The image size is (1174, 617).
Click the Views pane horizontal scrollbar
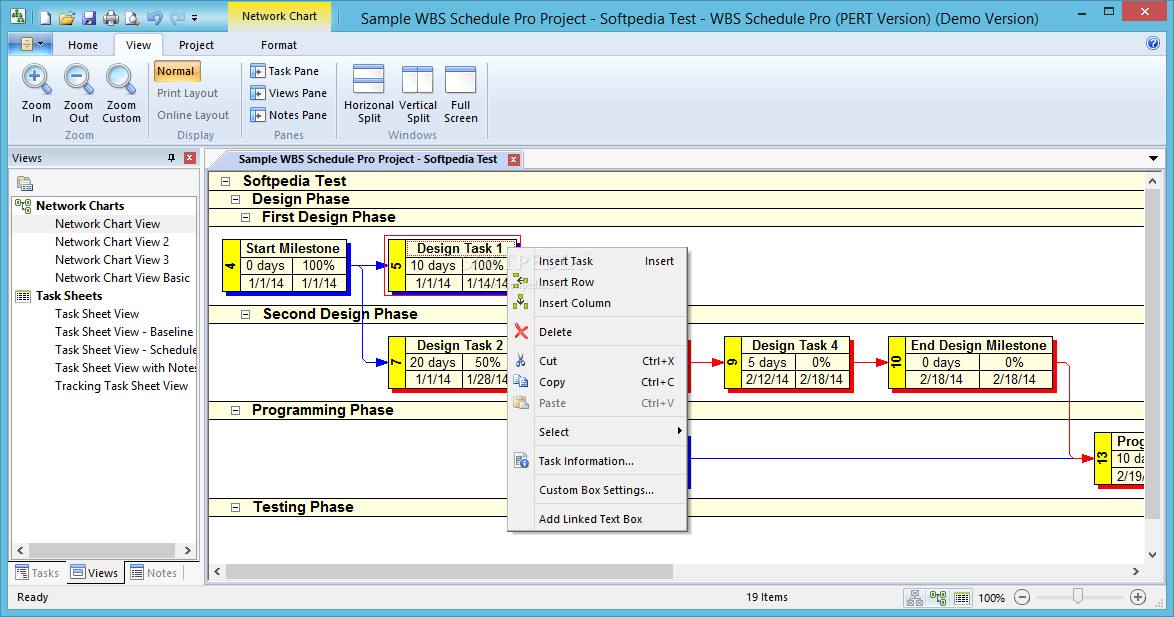pyautogui.click(x=103, y=550)
